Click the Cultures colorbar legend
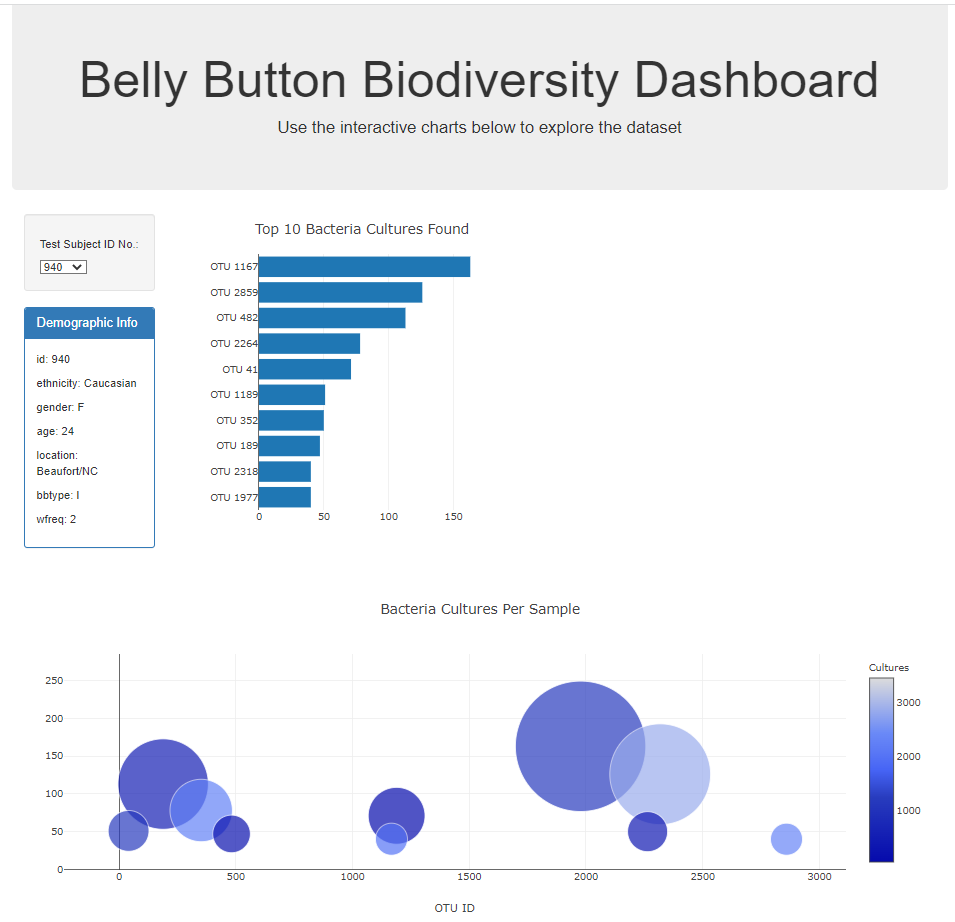 pos(881,770)
